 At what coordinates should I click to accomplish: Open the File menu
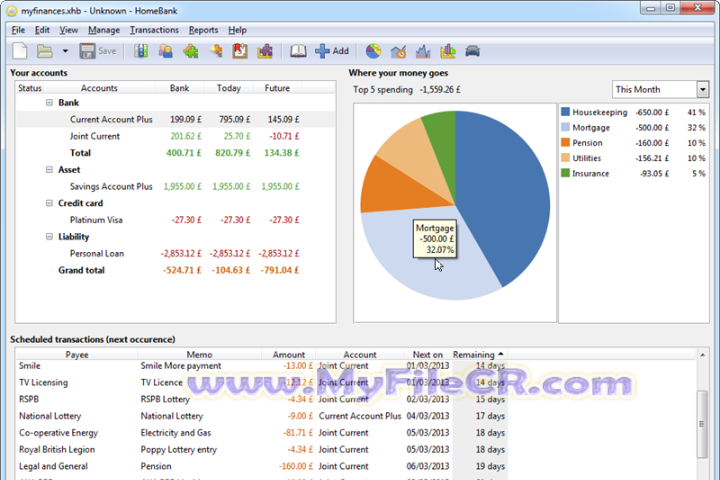tap(18, 30)
